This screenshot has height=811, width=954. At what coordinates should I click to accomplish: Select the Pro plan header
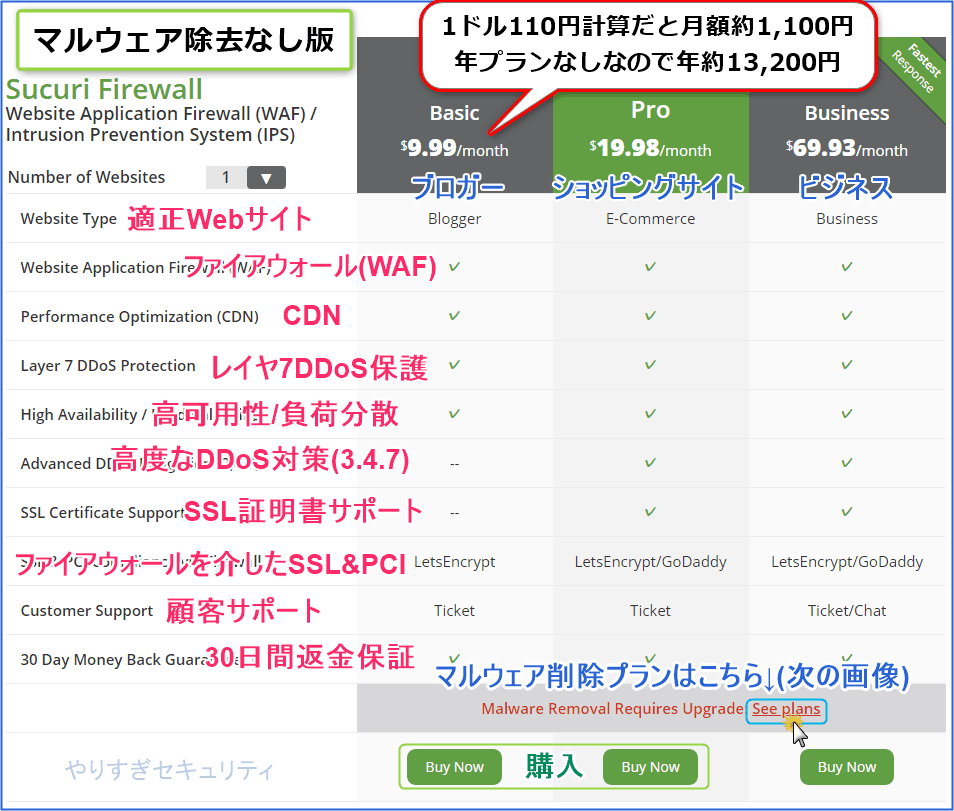(x=650, y=110)
